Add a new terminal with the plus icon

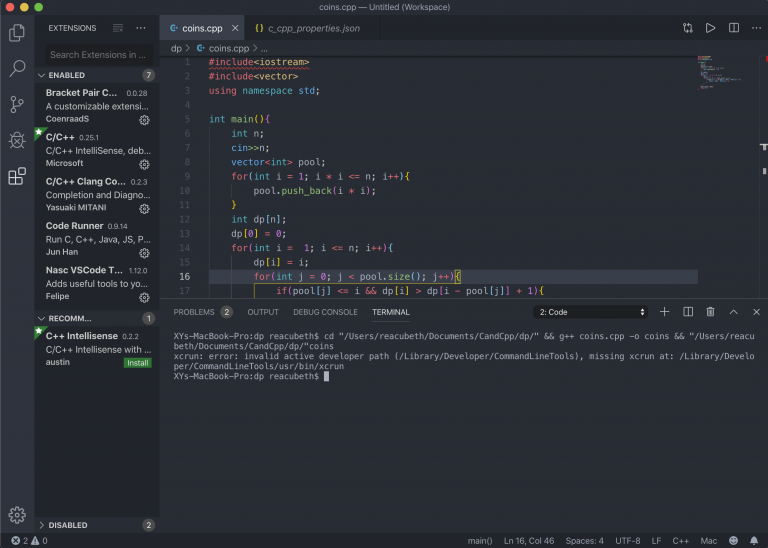click(x=664, y=312)
